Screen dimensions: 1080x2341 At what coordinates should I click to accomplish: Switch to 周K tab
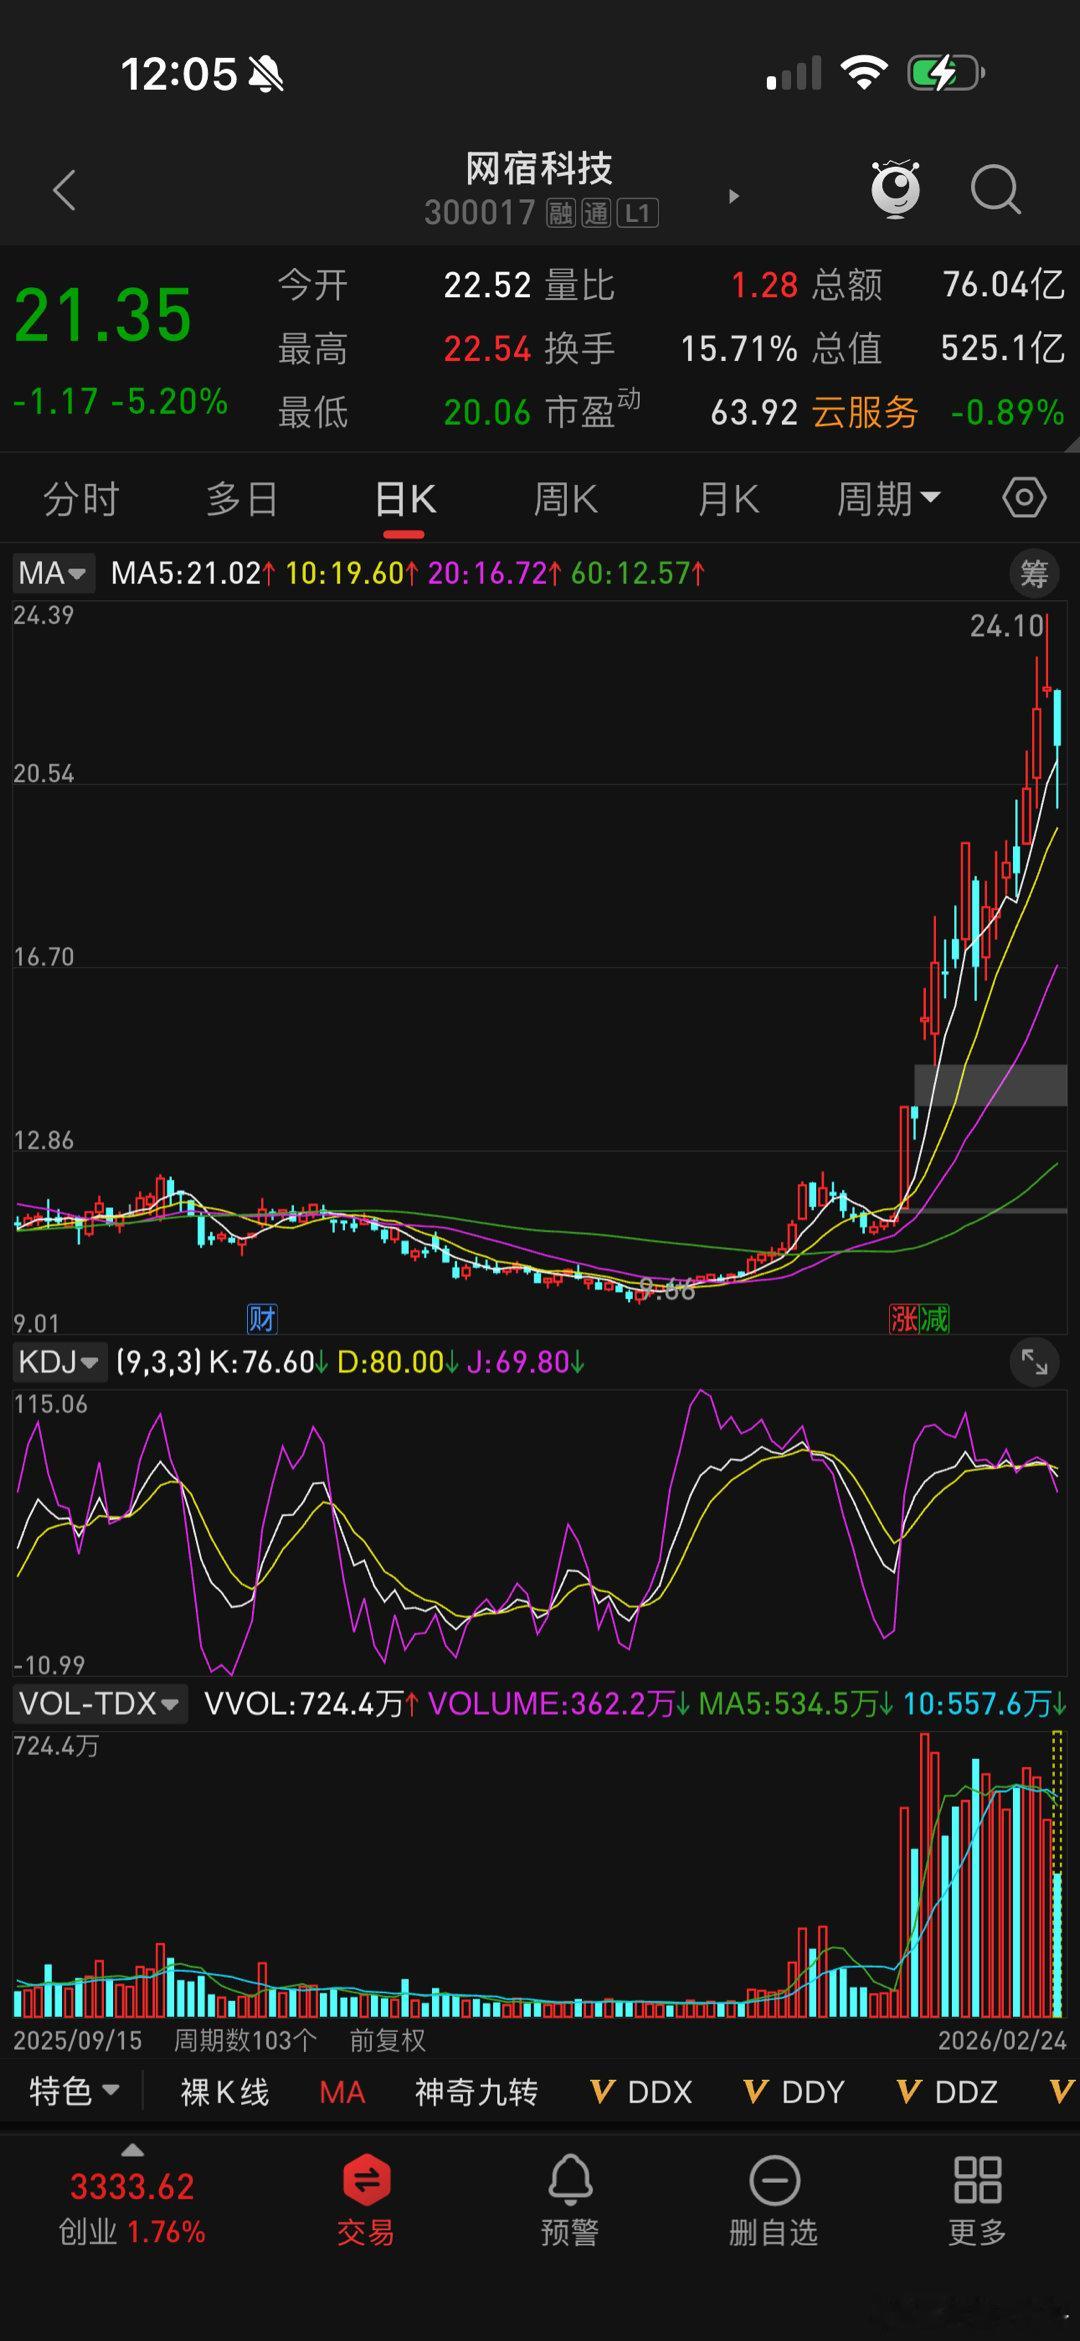point(565,498)
